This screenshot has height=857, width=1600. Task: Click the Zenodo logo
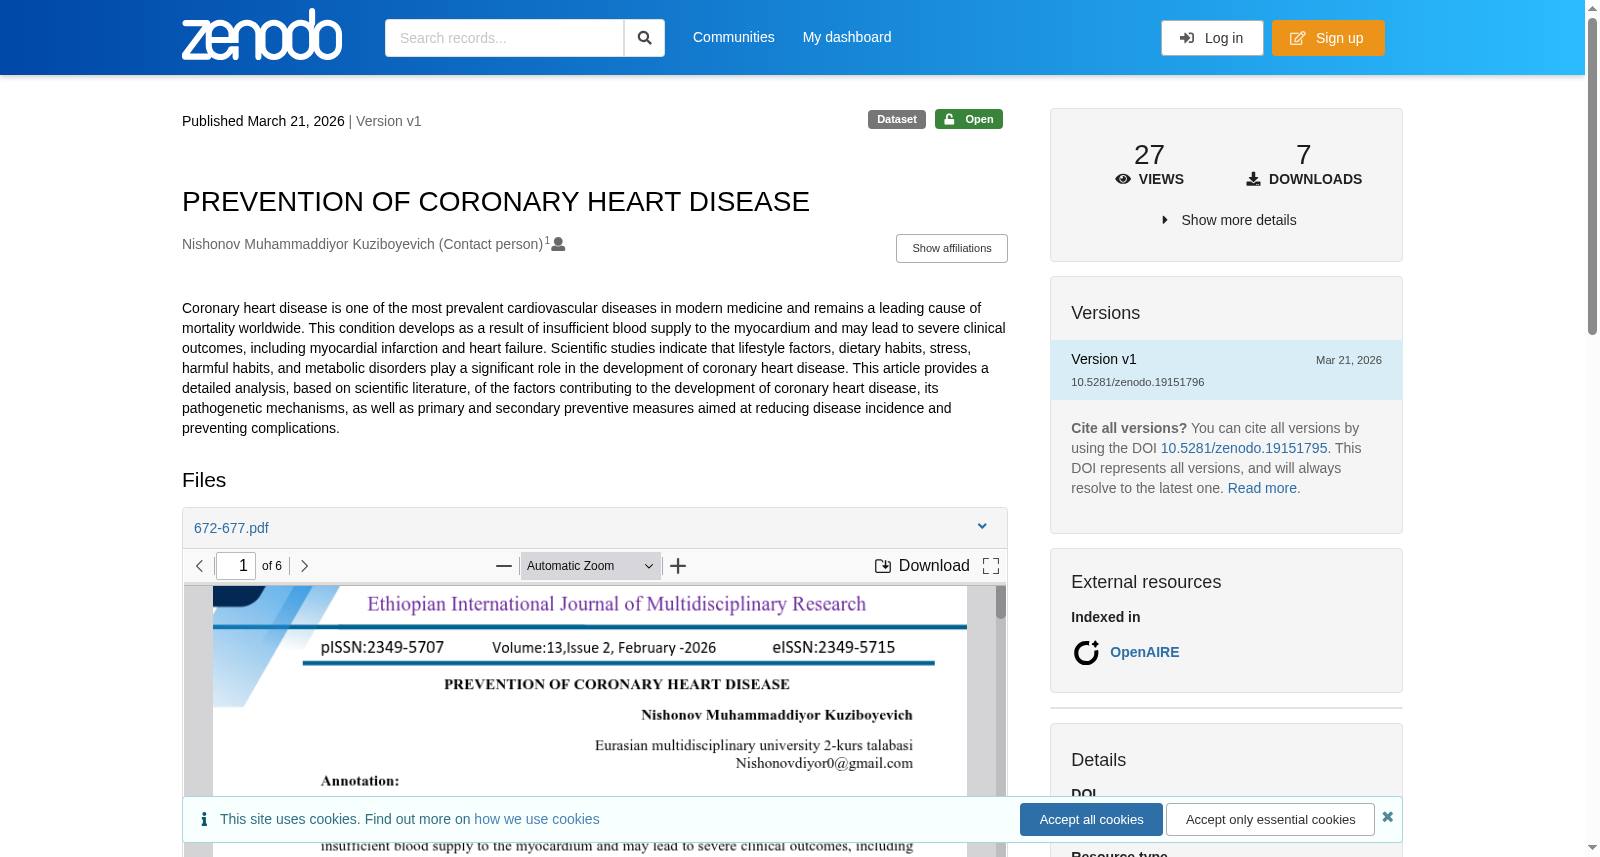click(x=262, y=35)
